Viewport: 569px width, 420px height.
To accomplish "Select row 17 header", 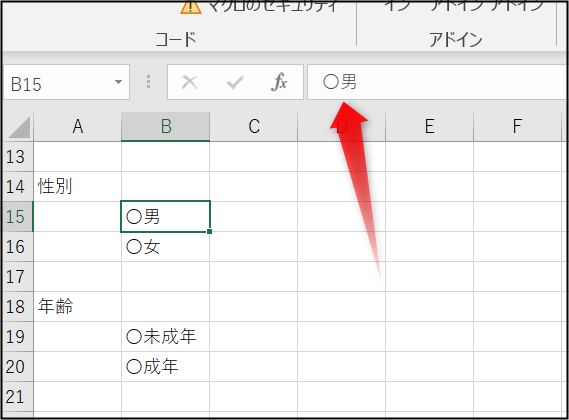I will coord(17,277).
